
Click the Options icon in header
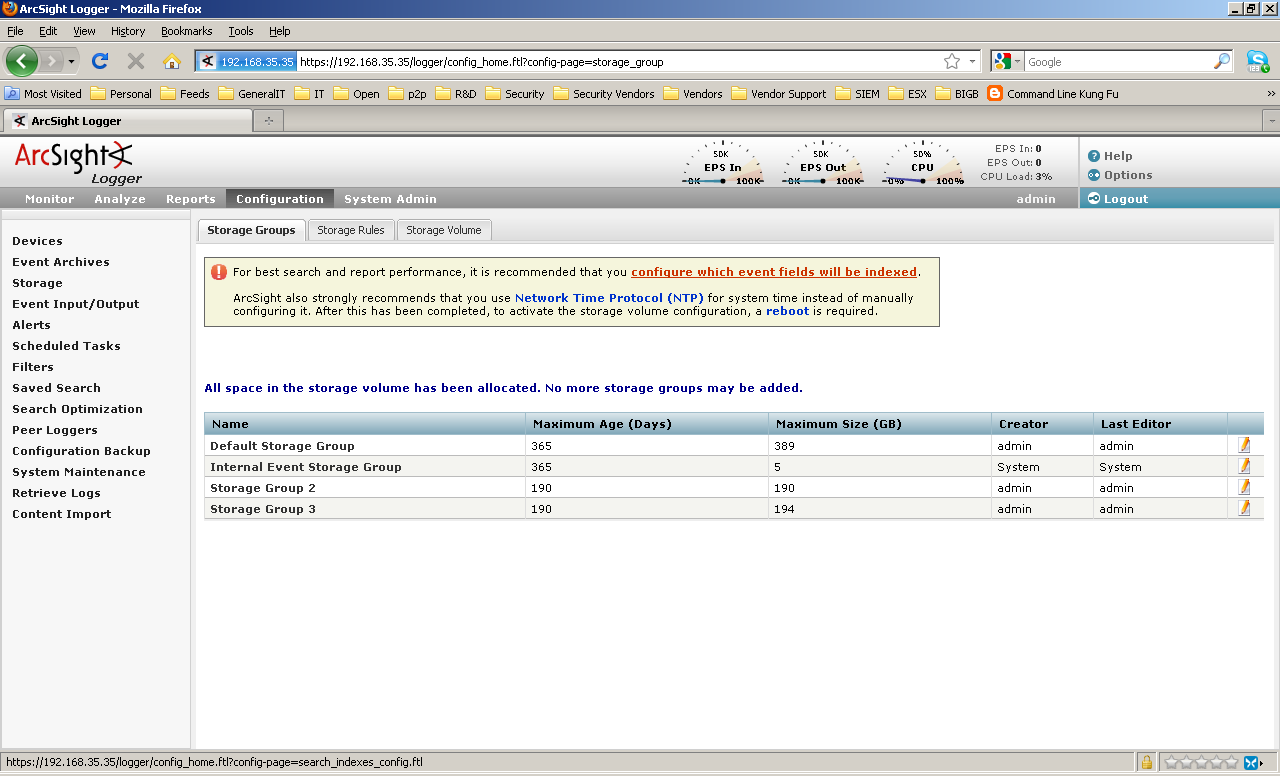(1094, 175)
